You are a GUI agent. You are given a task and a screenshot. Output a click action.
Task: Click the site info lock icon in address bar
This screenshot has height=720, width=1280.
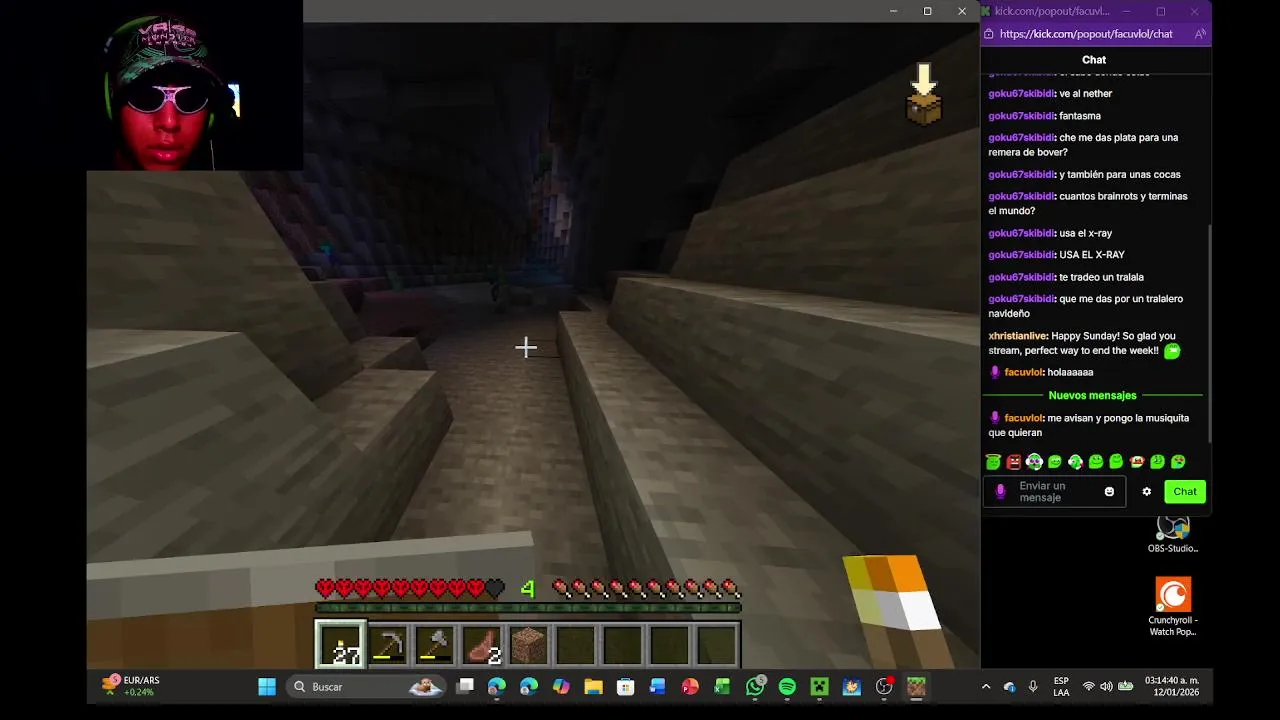pos(988,34)
